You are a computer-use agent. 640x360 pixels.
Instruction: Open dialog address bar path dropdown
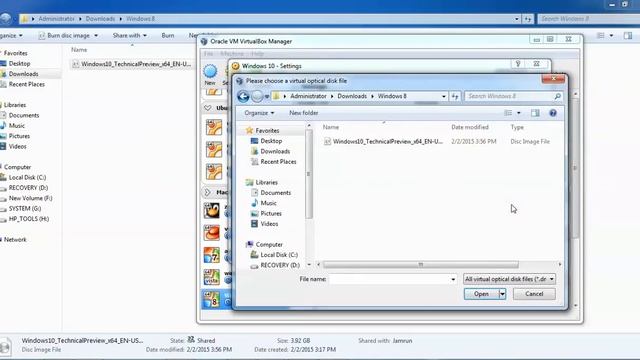coord(444,96)
